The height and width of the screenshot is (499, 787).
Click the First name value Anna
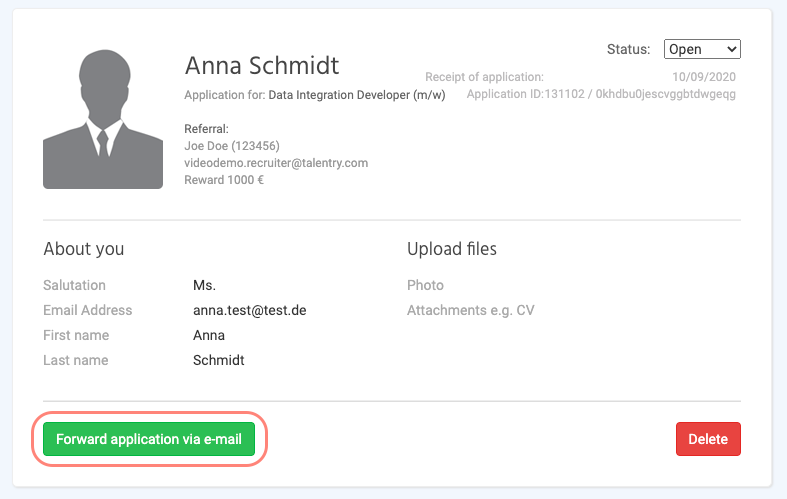(209, 335)
